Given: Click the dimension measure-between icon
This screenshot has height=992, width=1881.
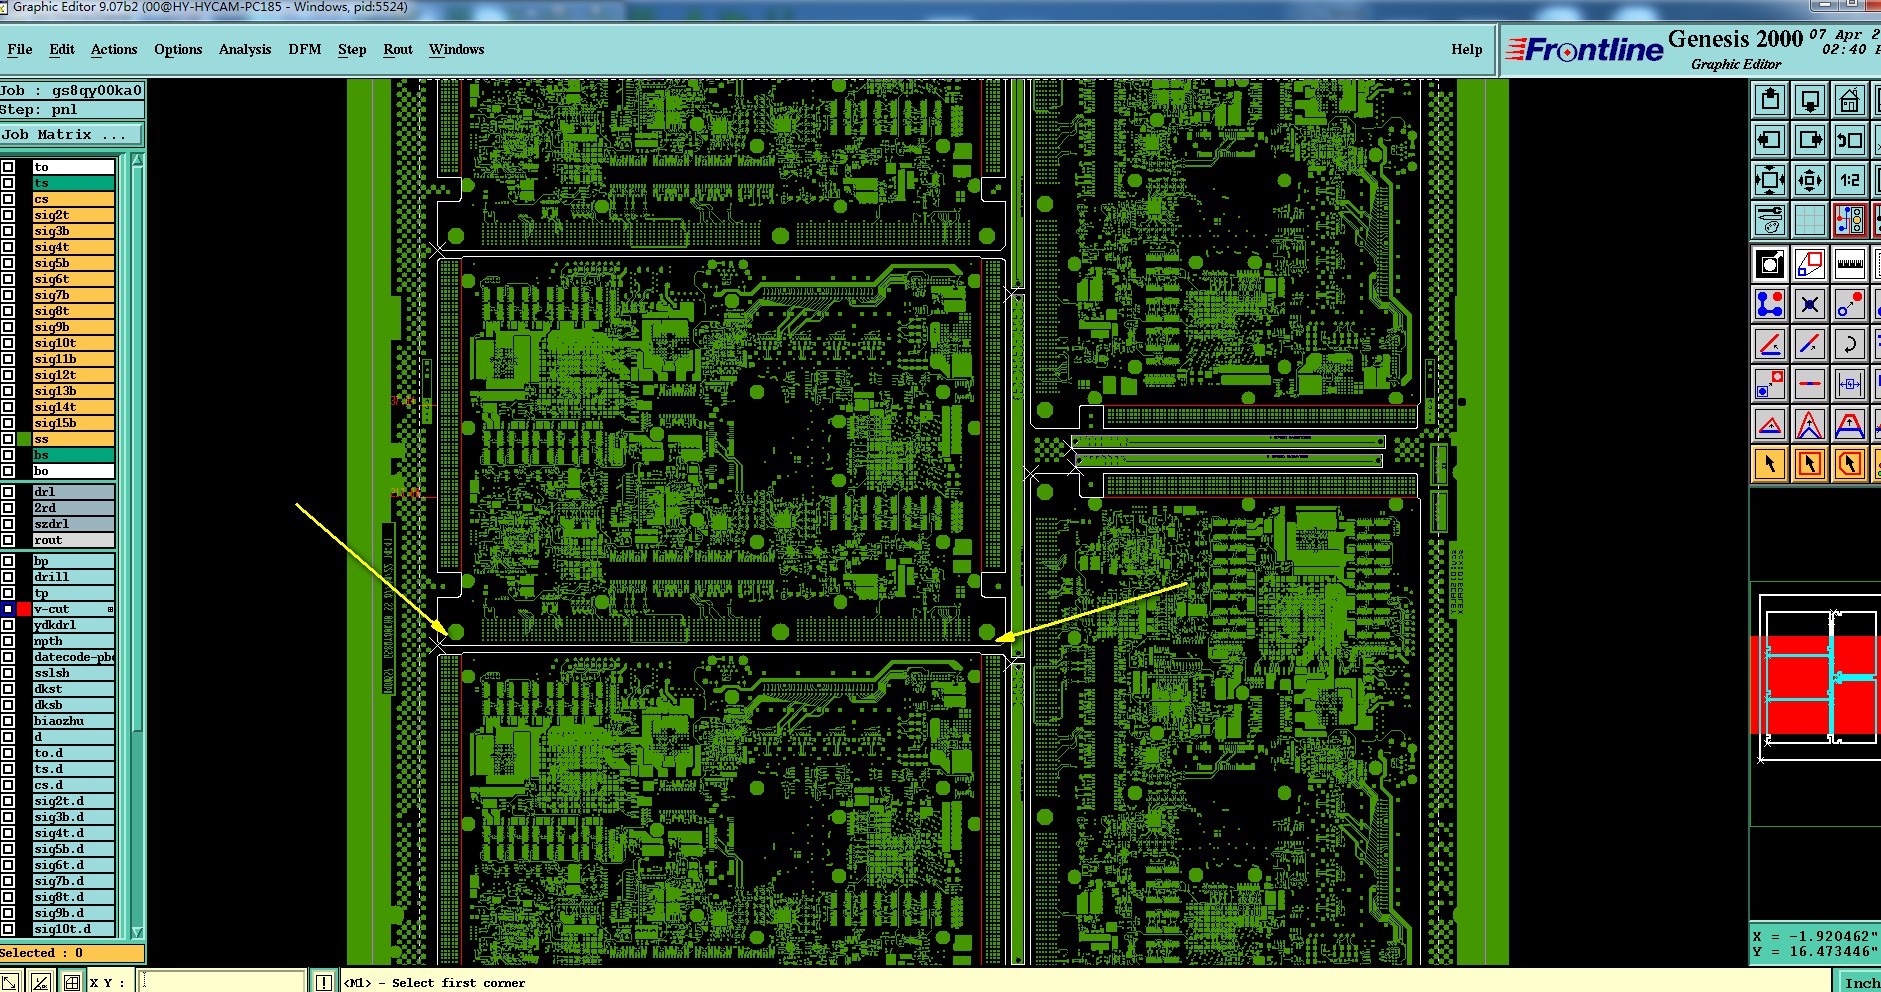Looking at the screenshot, I should pos(1850,384).
